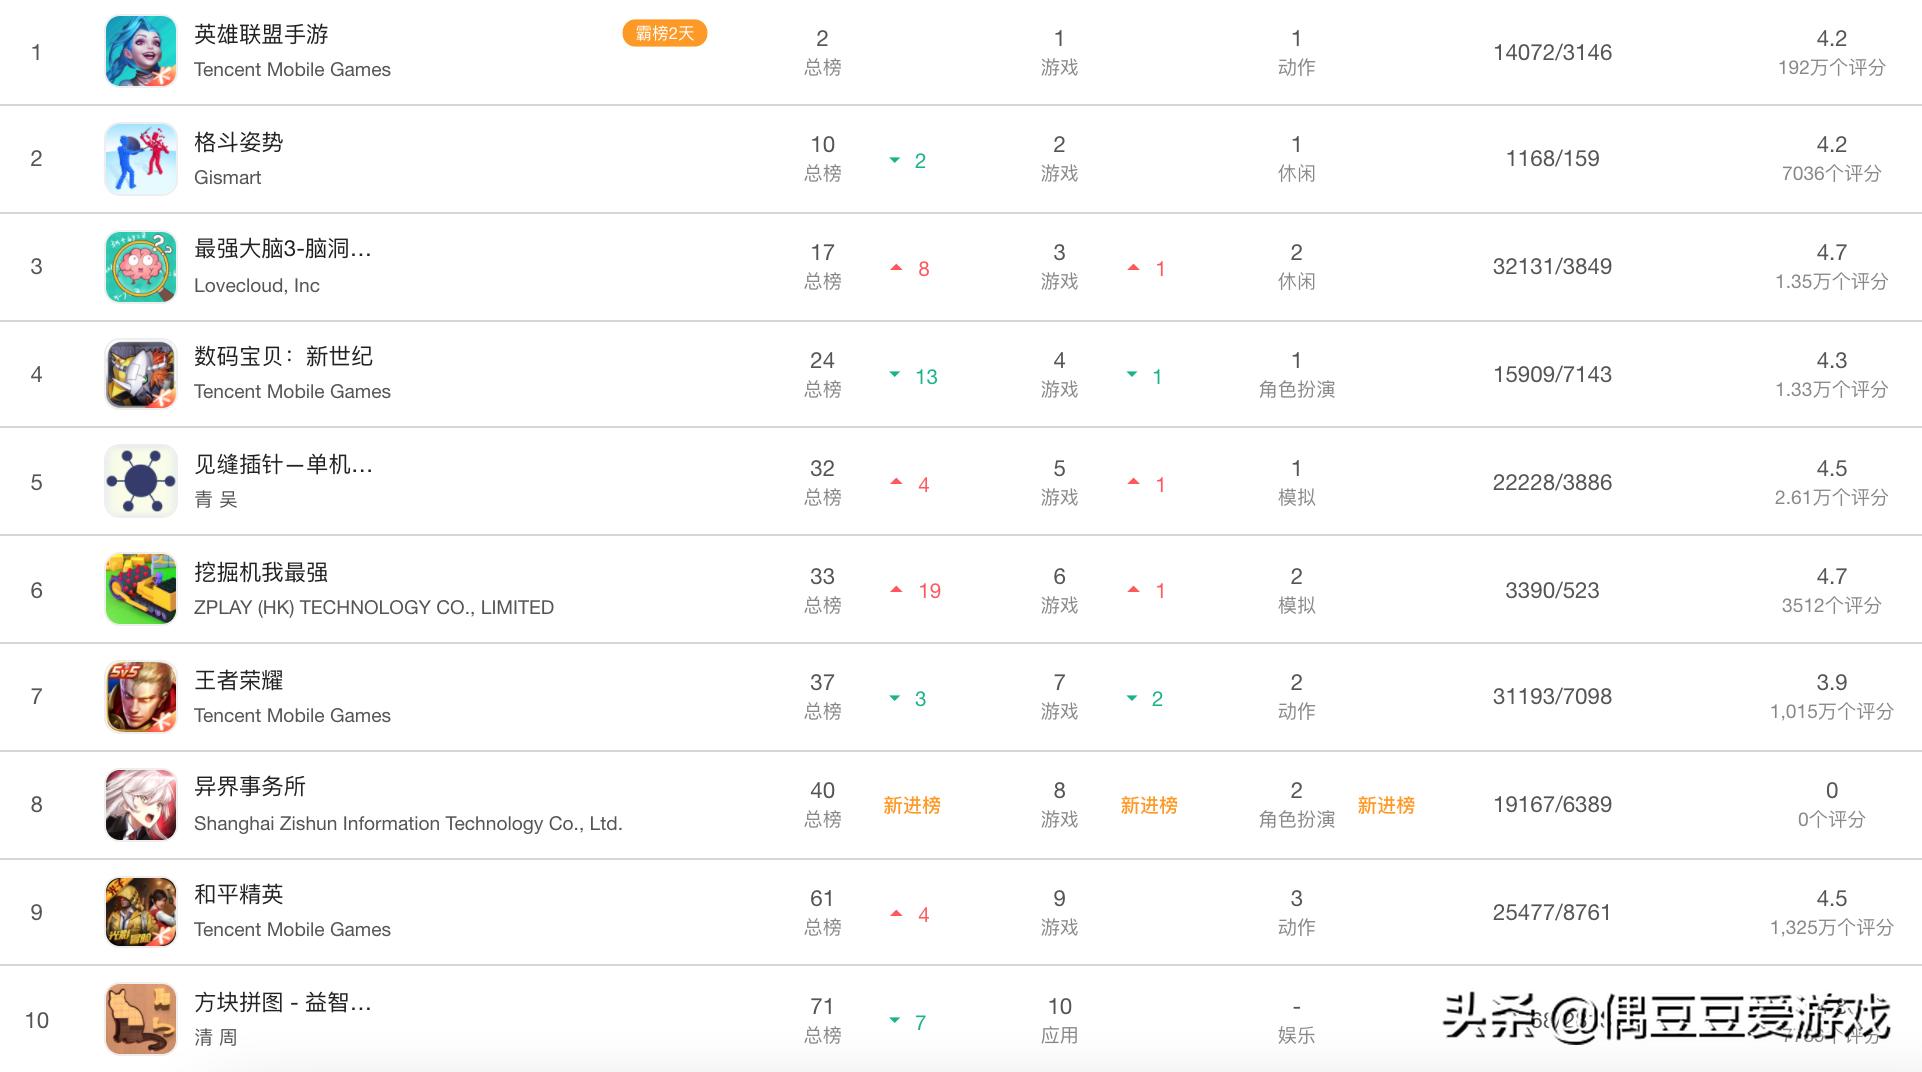This screenshot has width=1922, height=1072.
Task: Click the 和平精英 game title
Action: 238,895
